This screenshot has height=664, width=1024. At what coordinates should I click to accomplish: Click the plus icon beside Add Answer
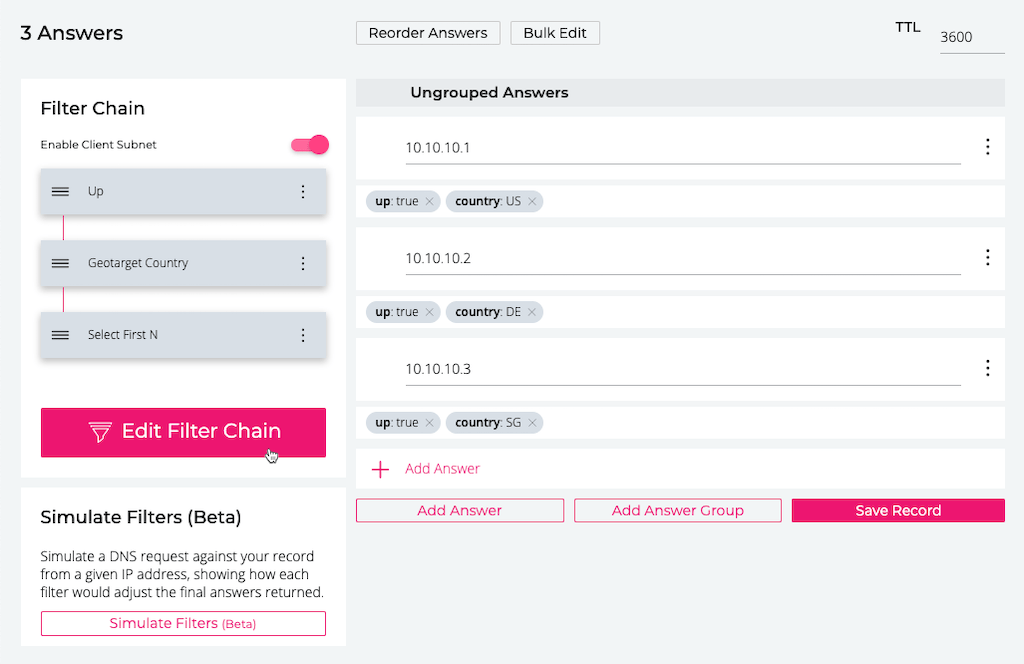click(380, 468)
